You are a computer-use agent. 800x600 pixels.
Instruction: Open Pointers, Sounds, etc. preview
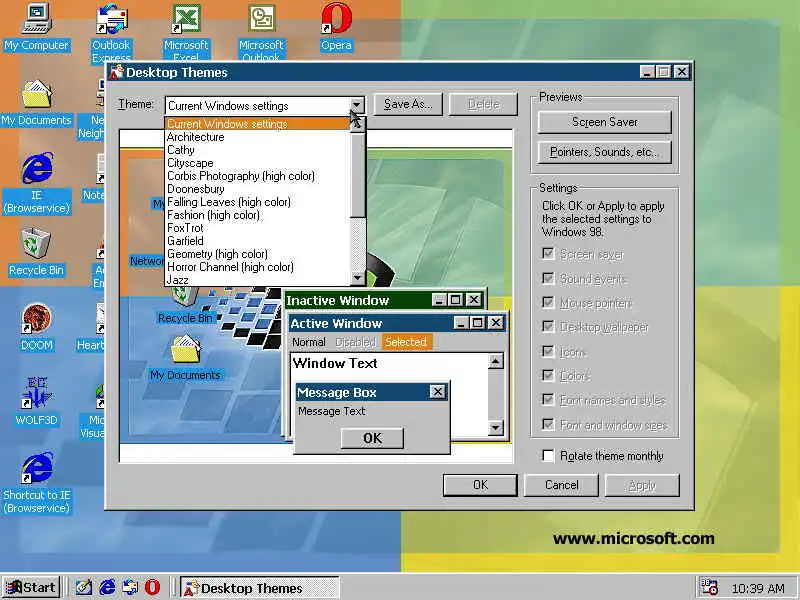[x=605, y=152]
